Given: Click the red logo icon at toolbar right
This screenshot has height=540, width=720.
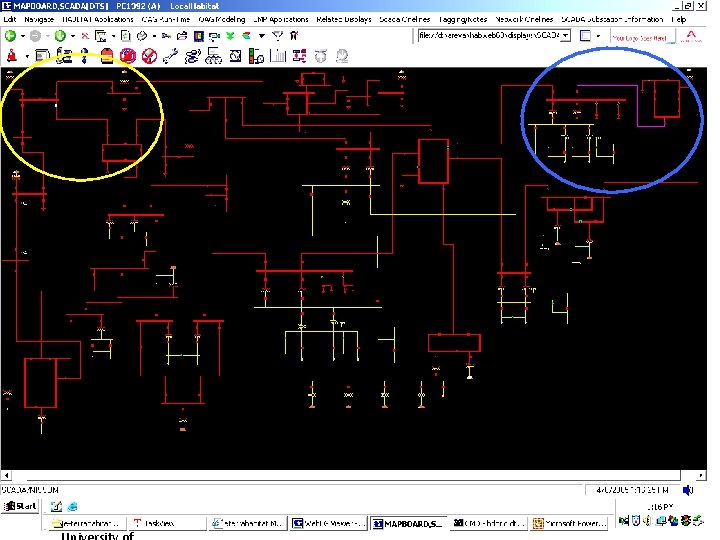Looking at the screenshot, I should click(691, 36).
